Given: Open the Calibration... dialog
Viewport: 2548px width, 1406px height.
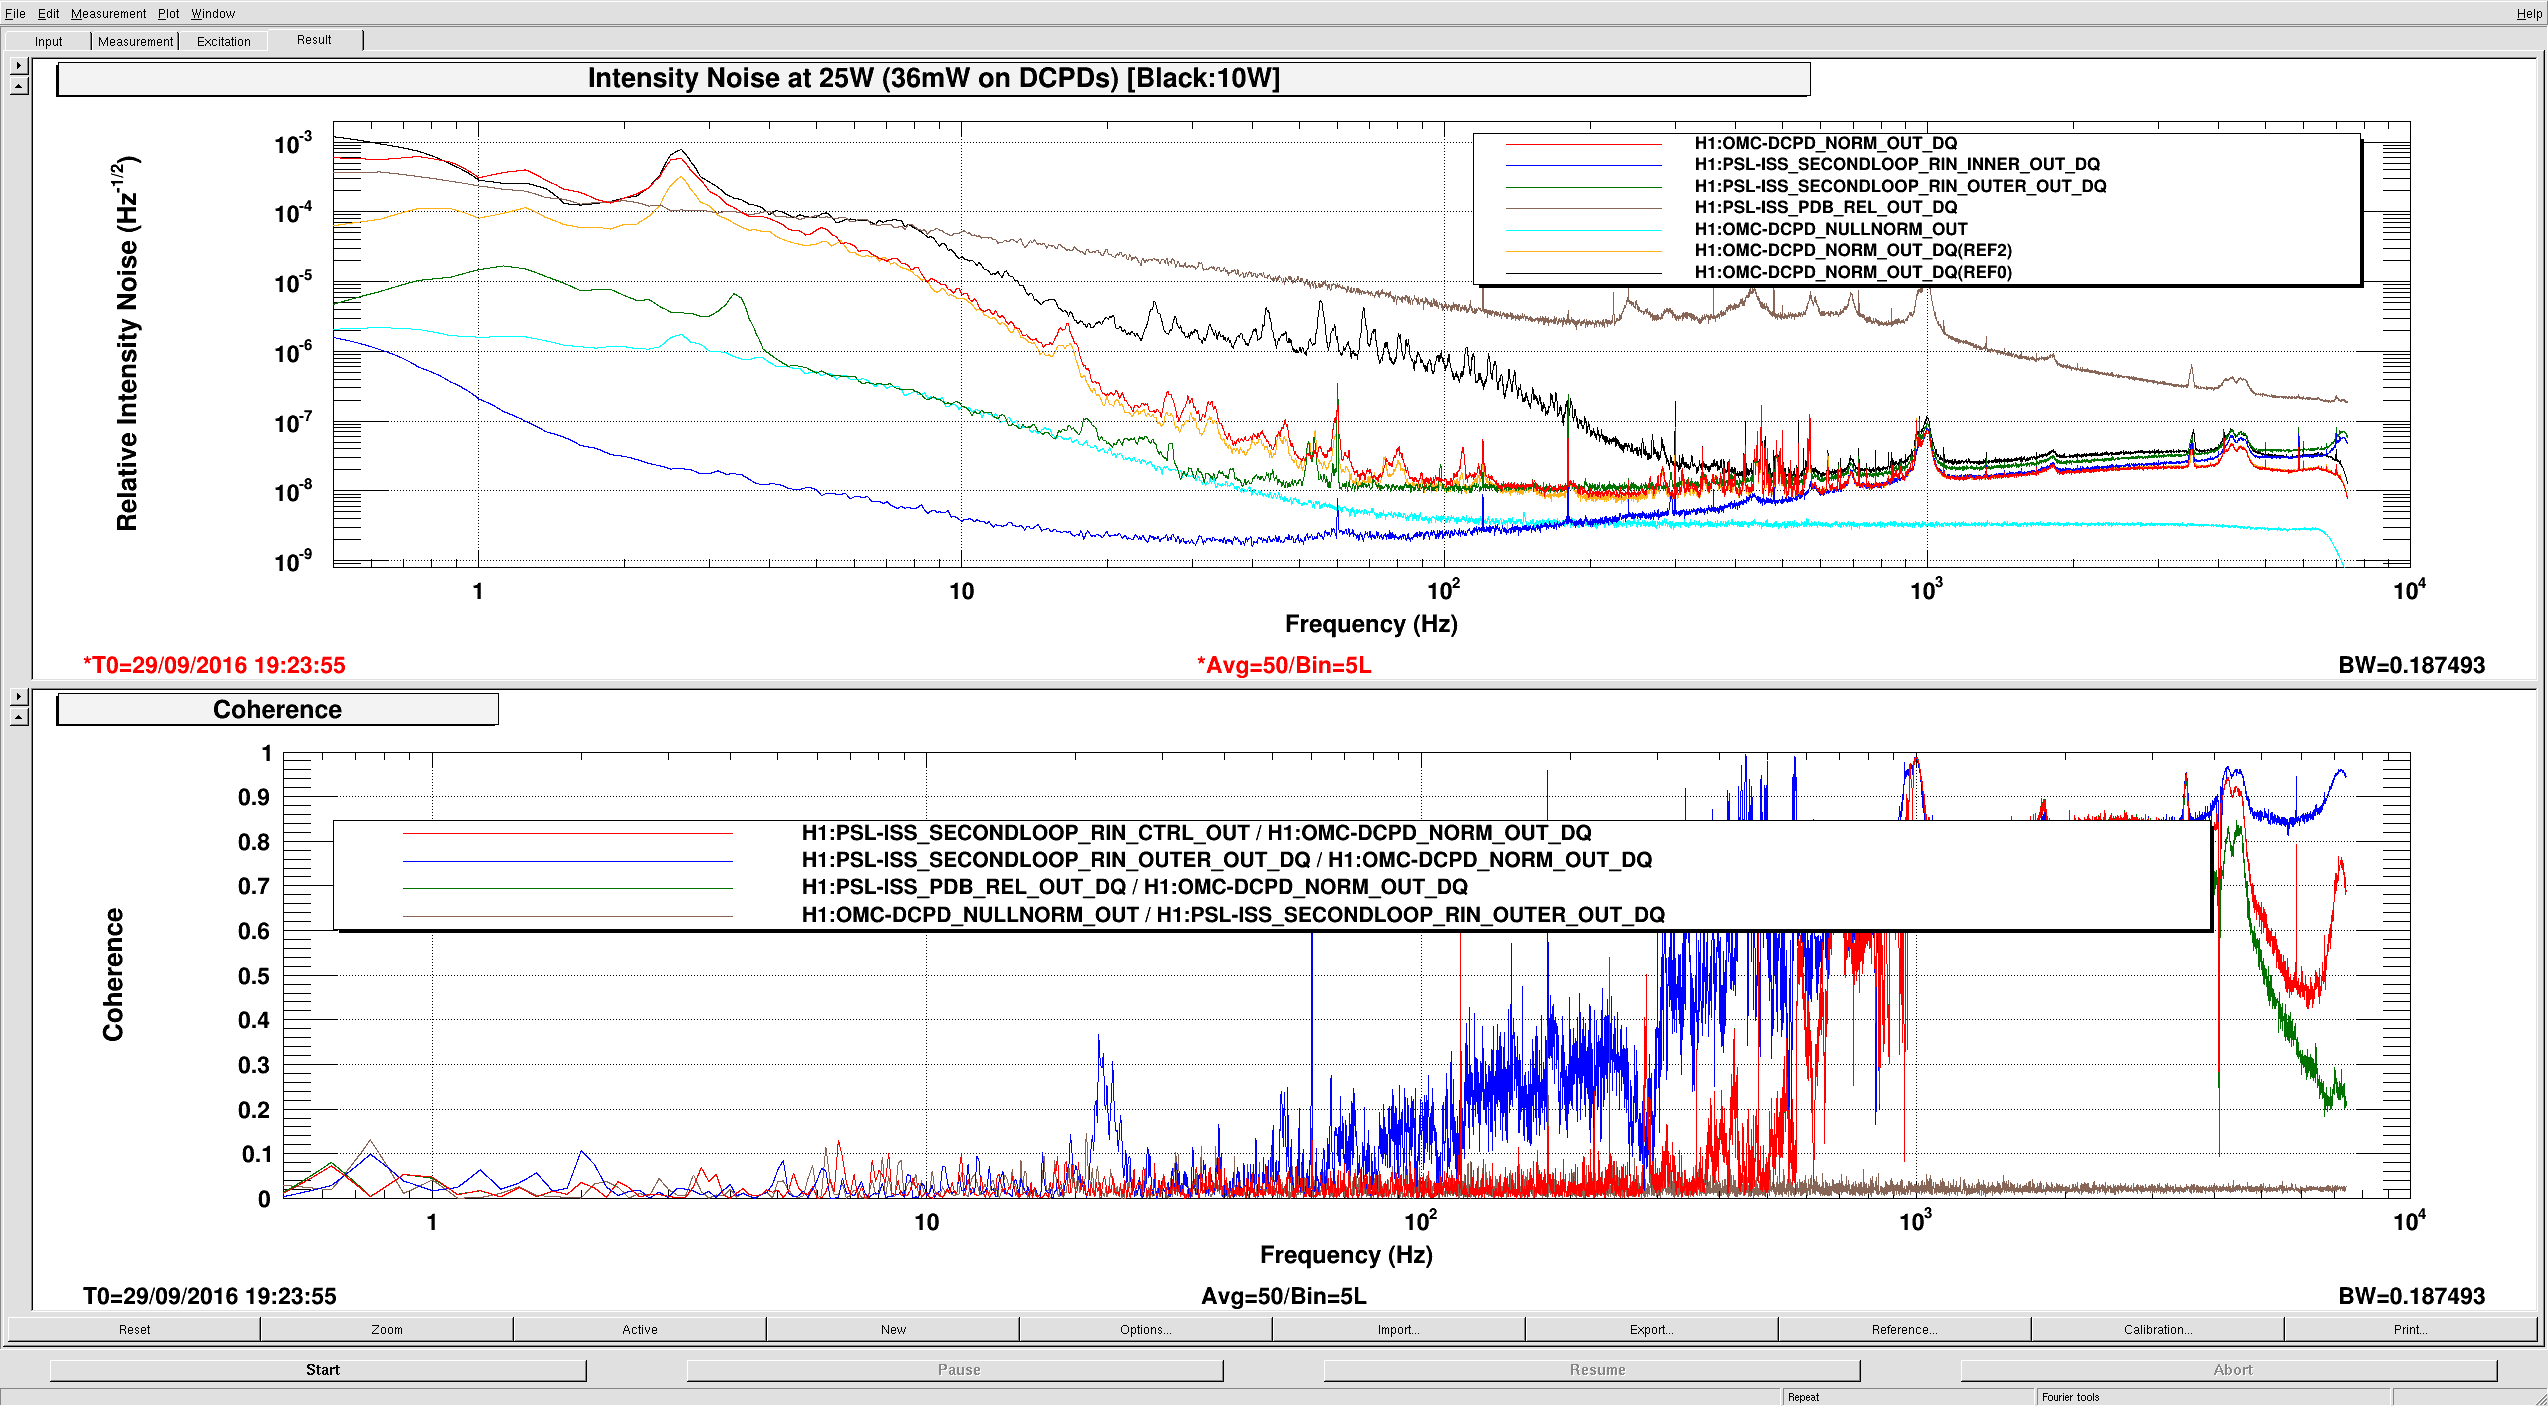Looking at the screenshot, I should [x=2157, y=1329].
